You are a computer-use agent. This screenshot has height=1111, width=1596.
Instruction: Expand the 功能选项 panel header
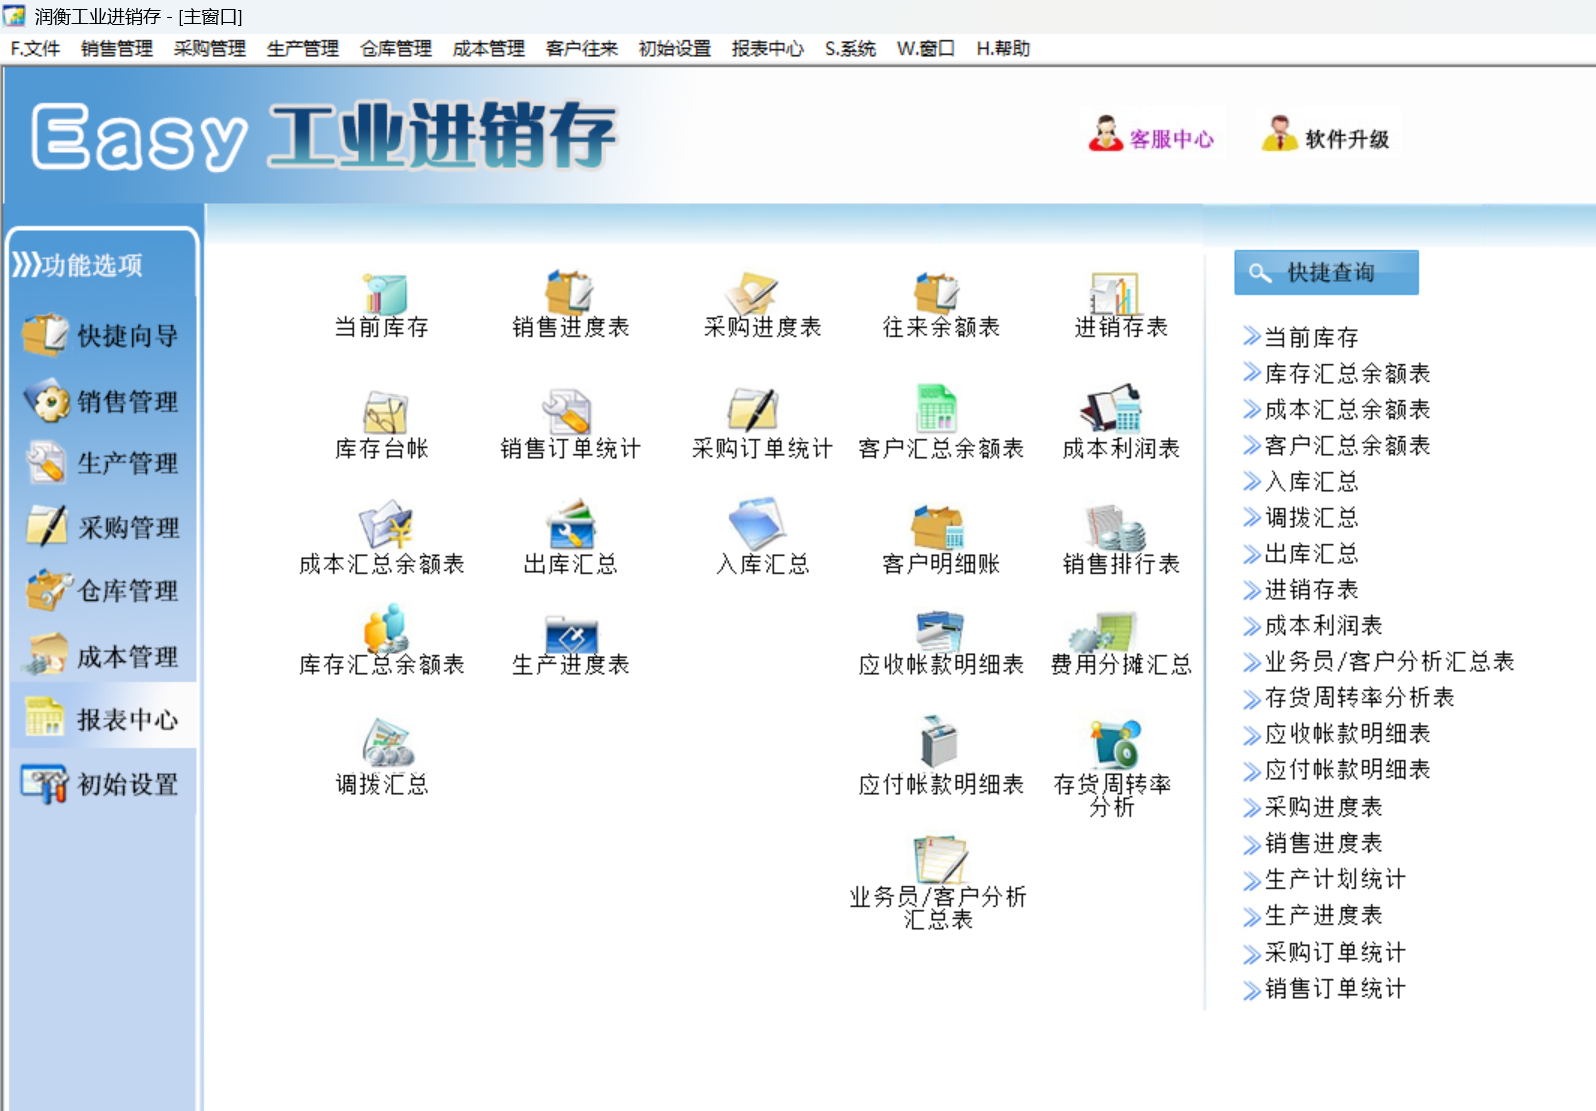[x=77, y=265]
